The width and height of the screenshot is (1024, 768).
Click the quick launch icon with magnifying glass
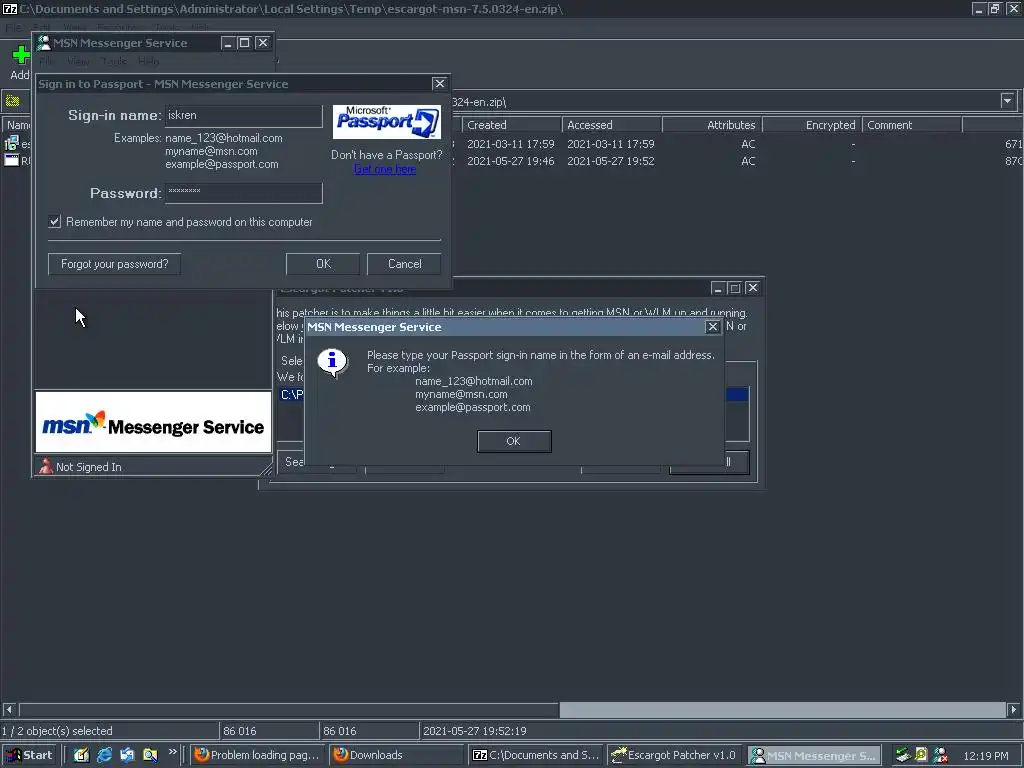(x=150, y=755)
